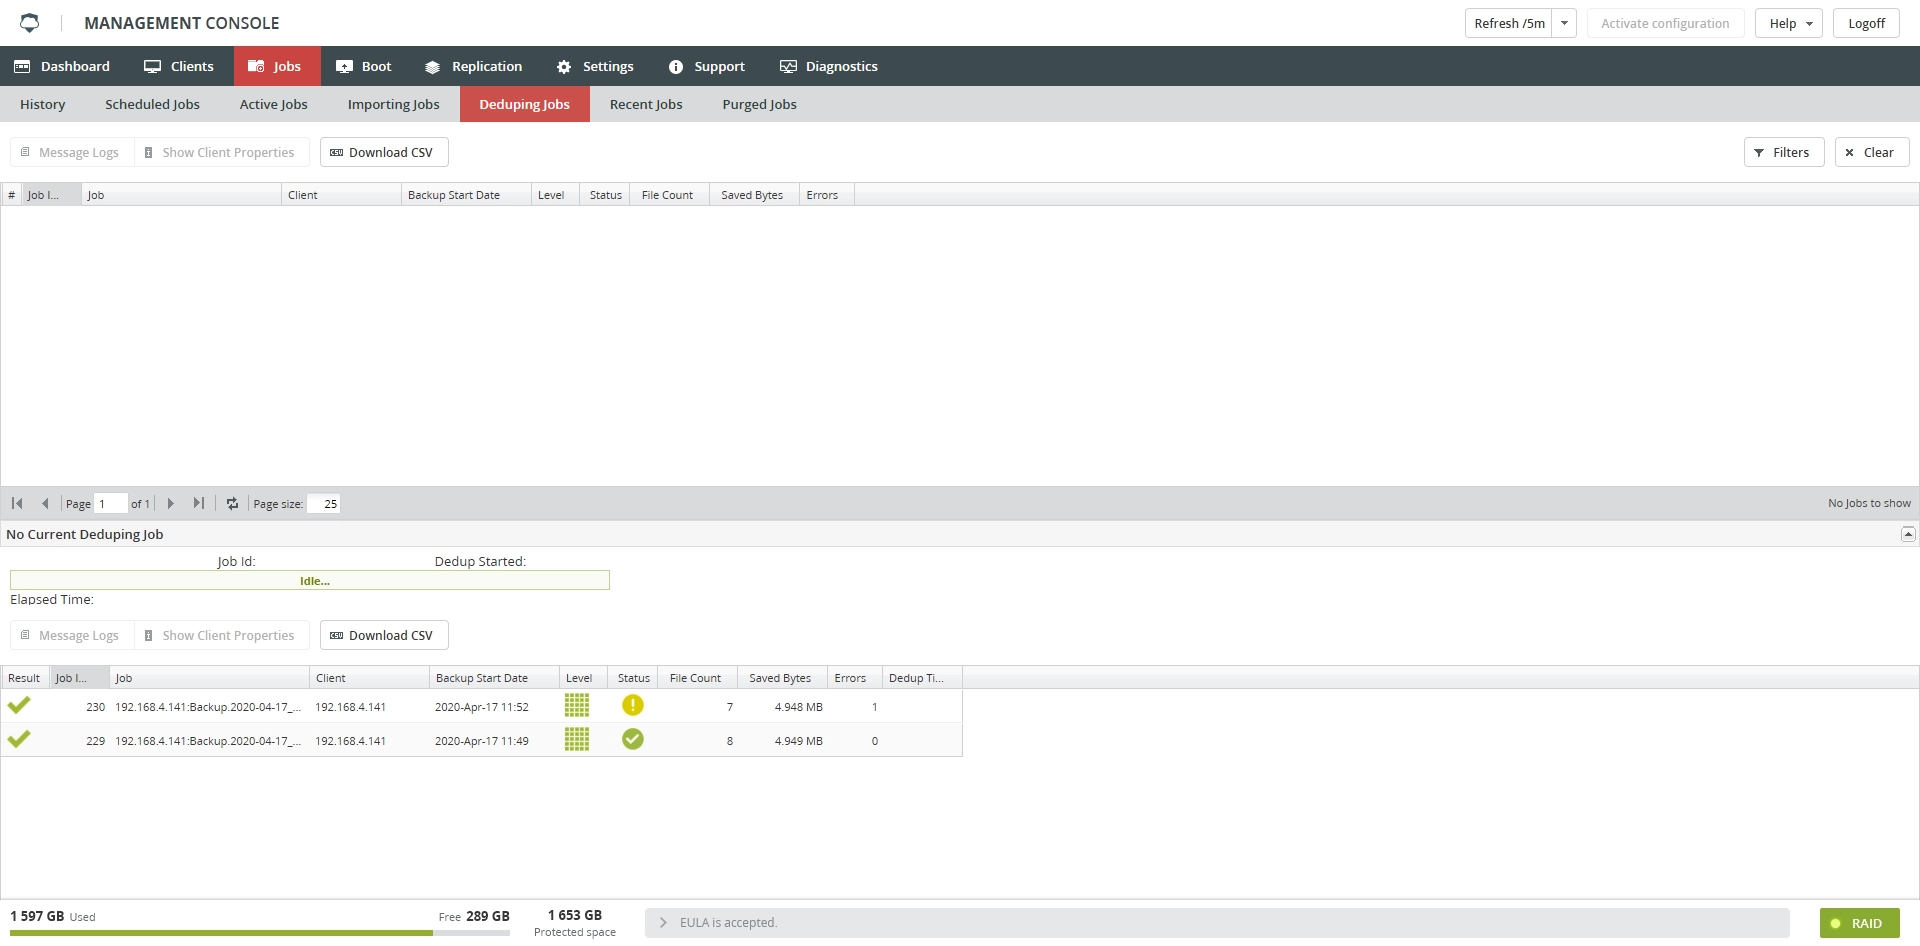Image resolution: width=1920 pixels, height=946 pixels.
Task: Open the Refresh interval dropdown arrow
Action: [1564, 23]
